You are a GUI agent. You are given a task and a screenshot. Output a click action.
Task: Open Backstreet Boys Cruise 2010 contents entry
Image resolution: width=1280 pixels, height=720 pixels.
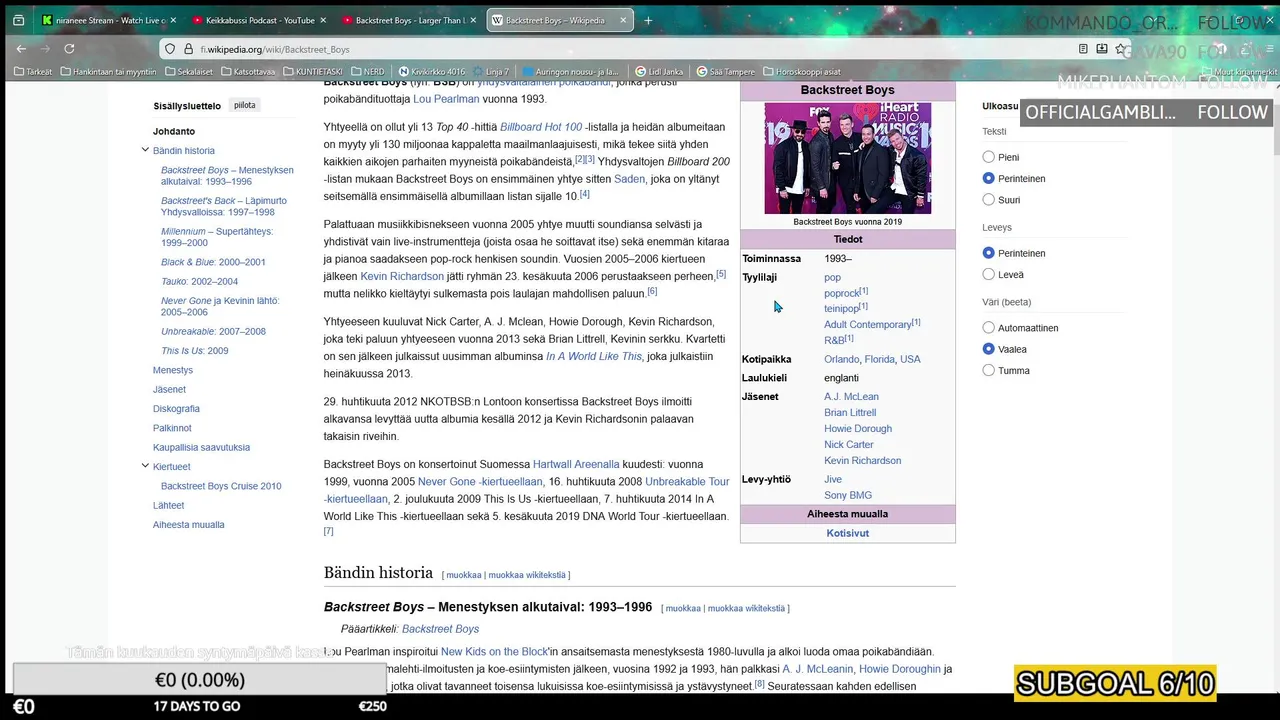221,486
